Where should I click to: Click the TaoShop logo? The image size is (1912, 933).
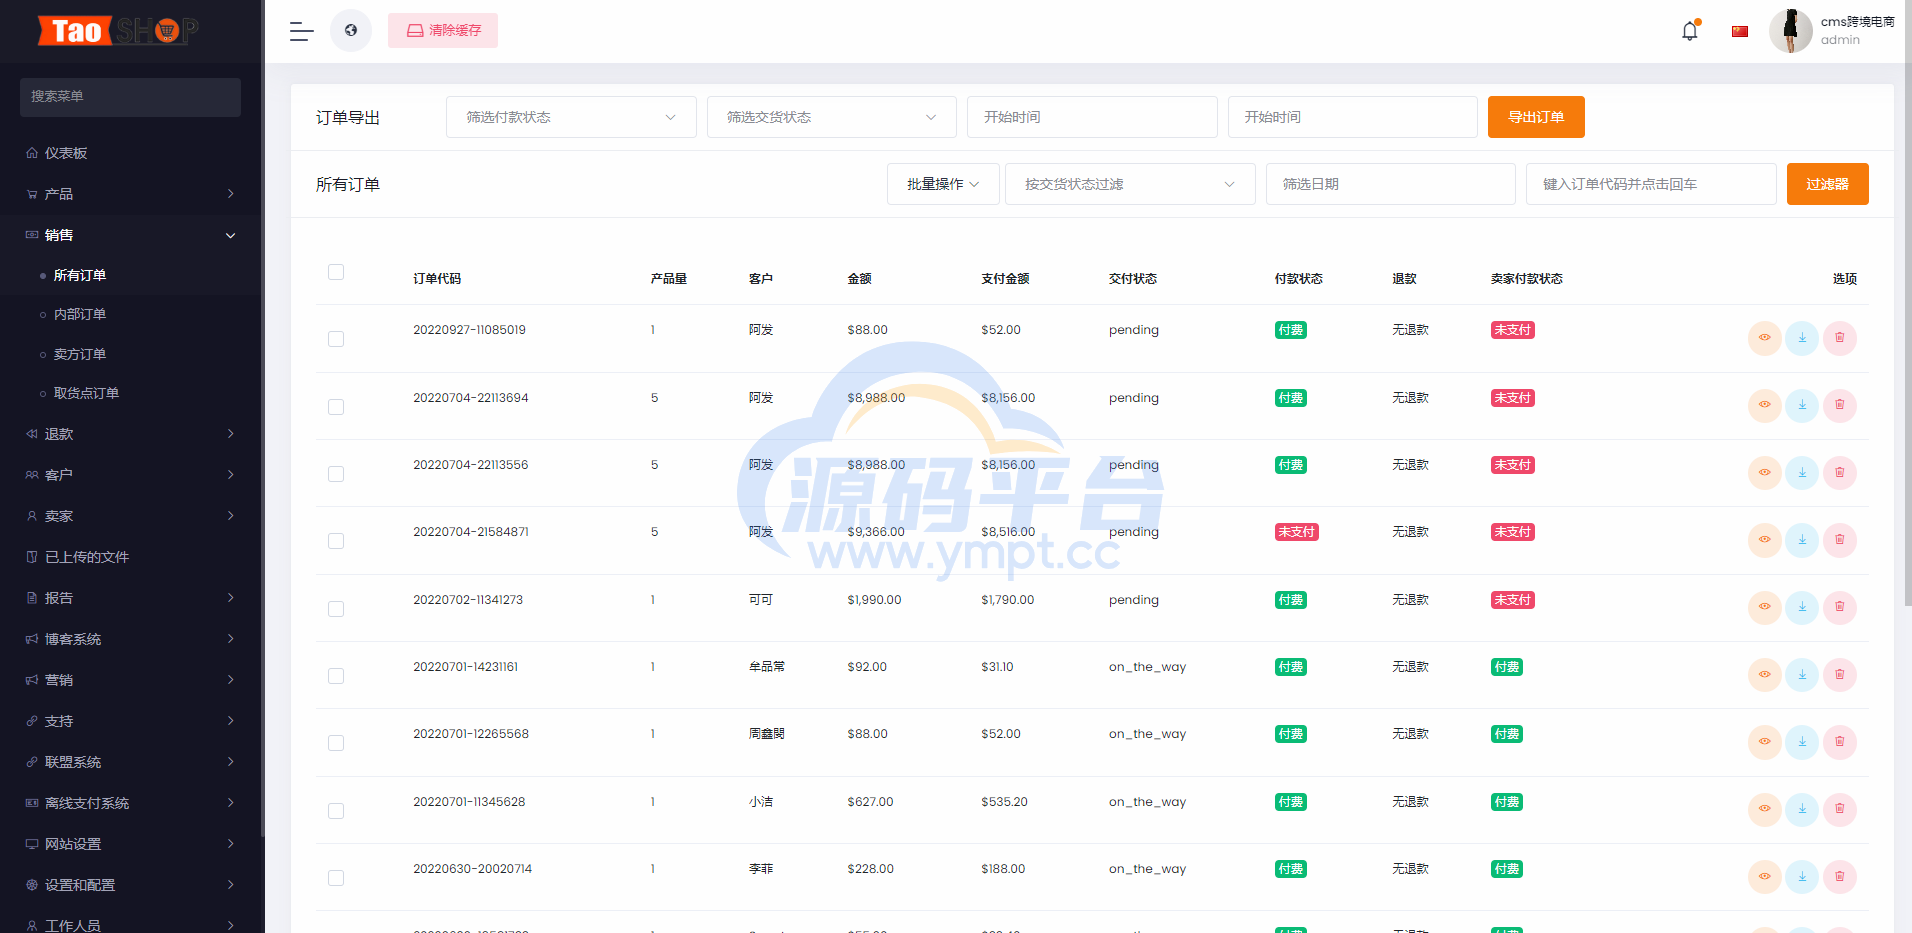tap(118, 31)
